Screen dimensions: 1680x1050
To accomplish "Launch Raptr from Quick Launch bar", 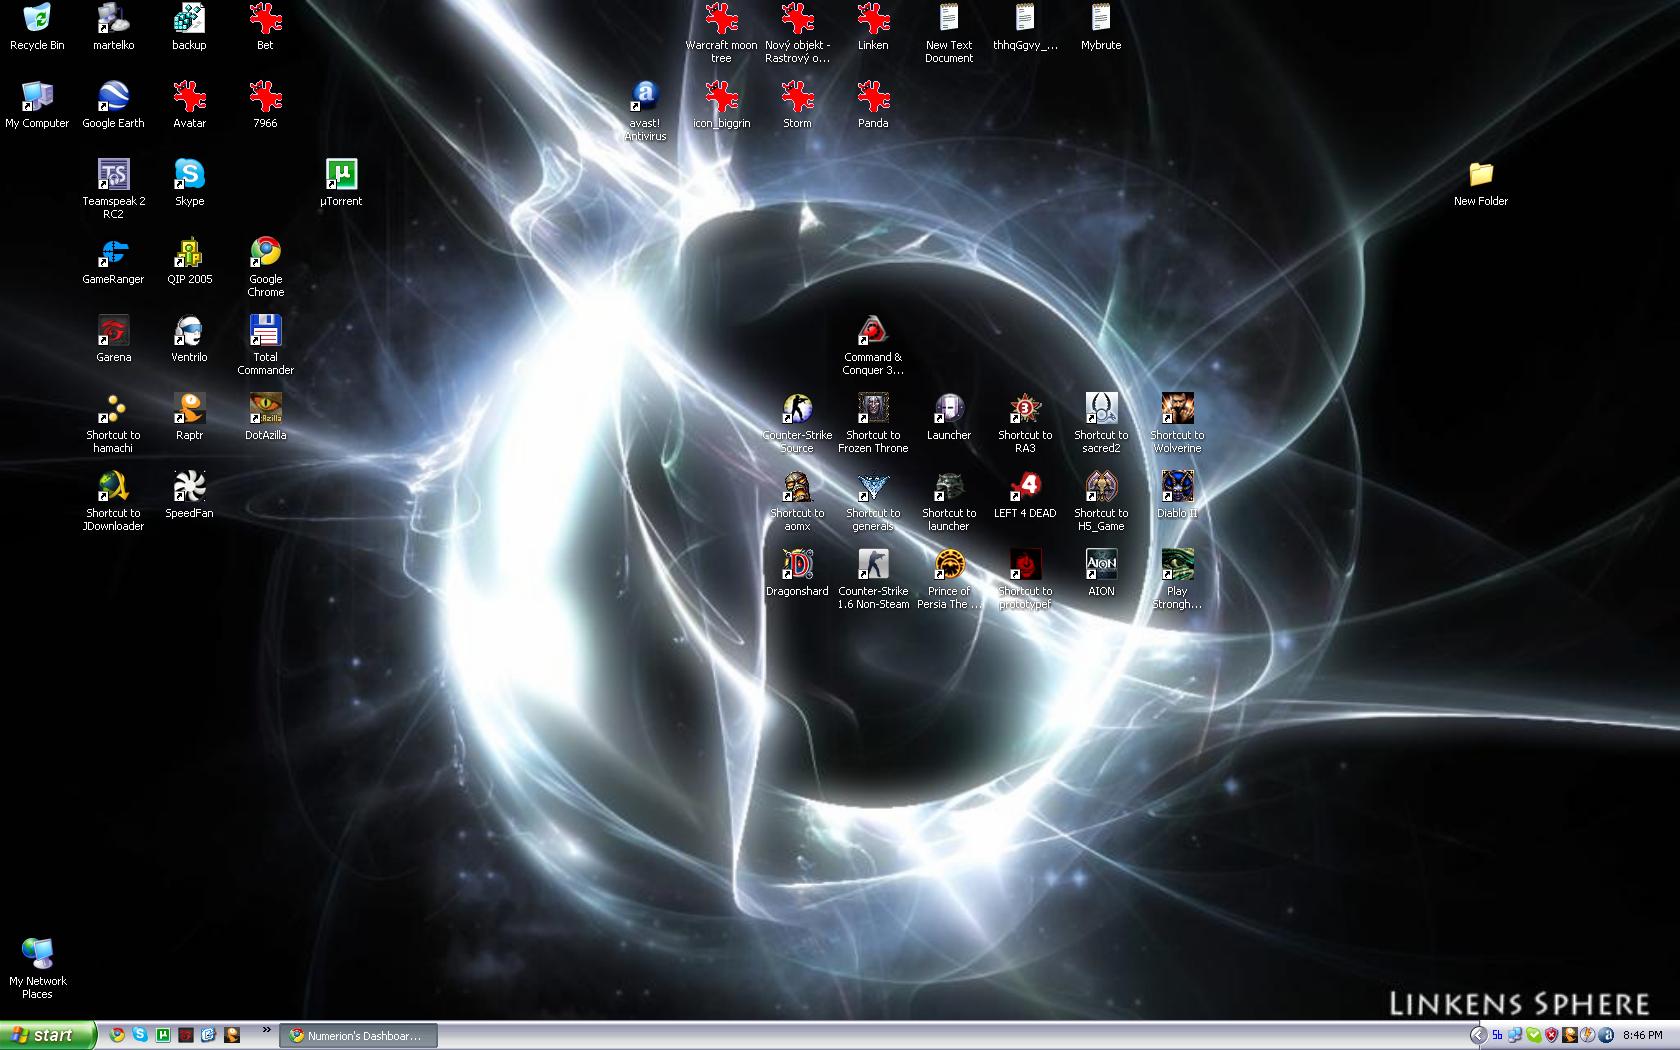I will coord(232,1035).
